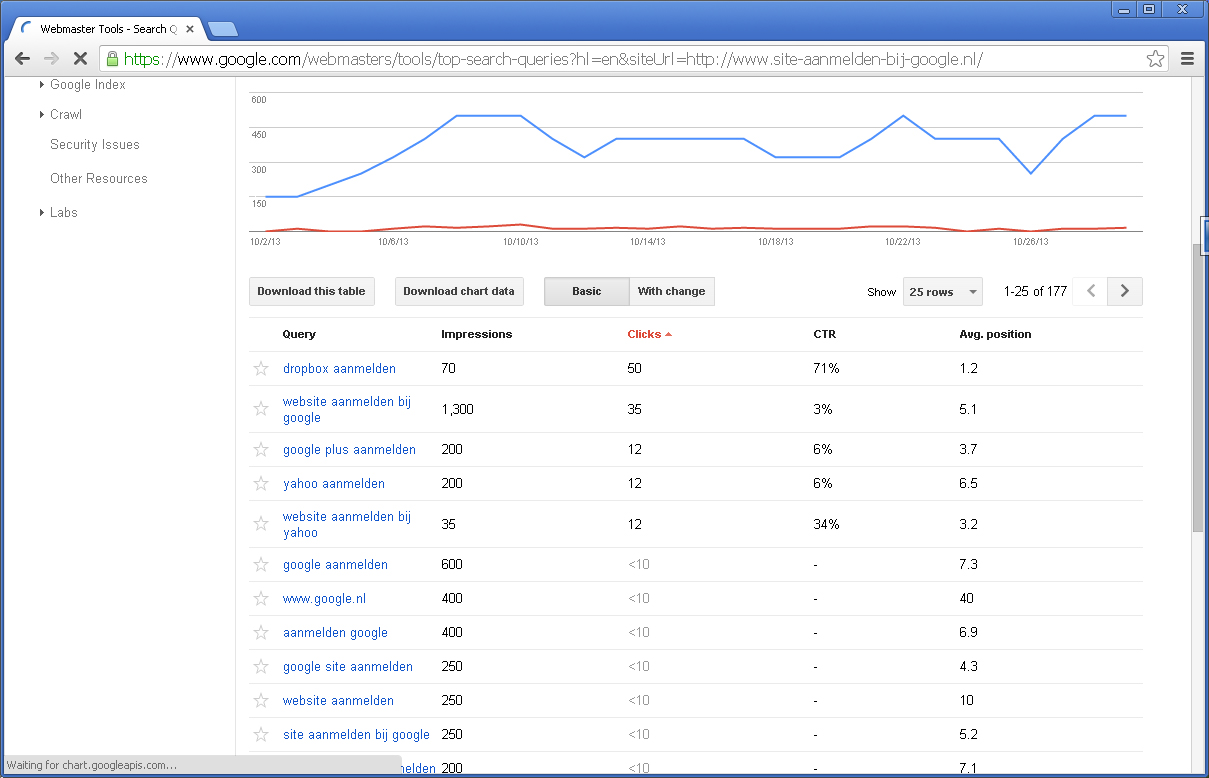Go back with the browser back arrow
The width and height of the screenshot is (1209, 778).
(x=22, y=58)
